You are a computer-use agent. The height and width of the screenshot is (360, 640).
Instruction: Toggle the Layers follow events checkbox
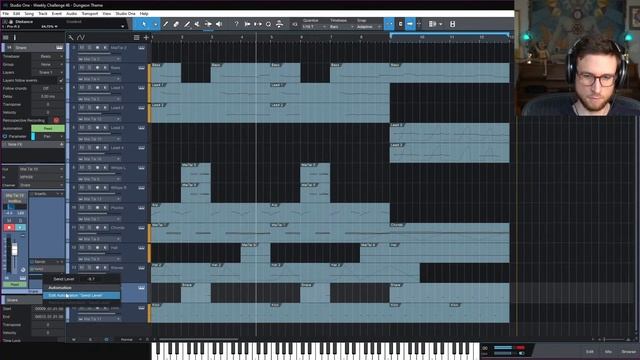[61, 80]
